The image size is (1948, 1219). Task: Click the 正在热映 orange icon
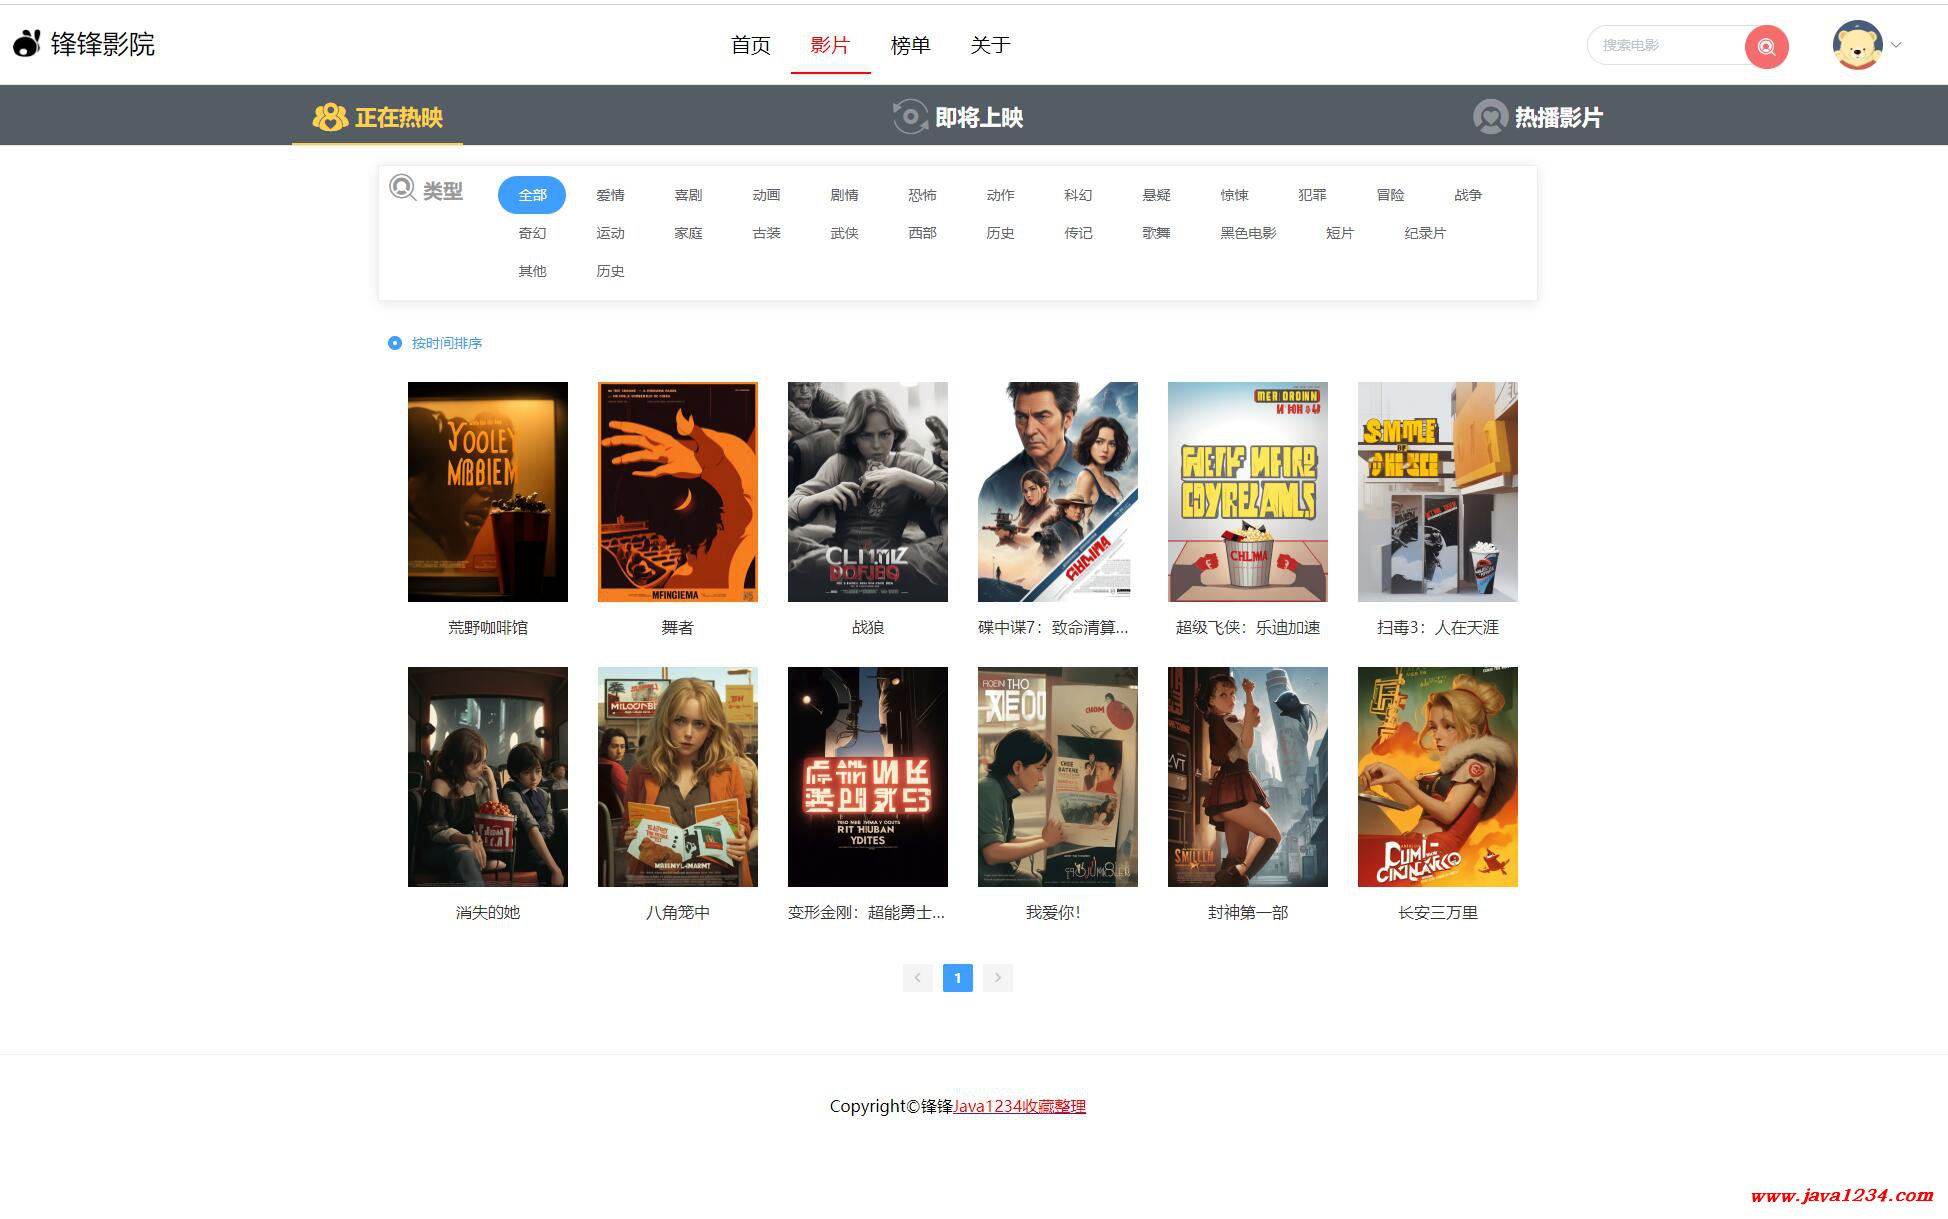[x=330, y=117]
